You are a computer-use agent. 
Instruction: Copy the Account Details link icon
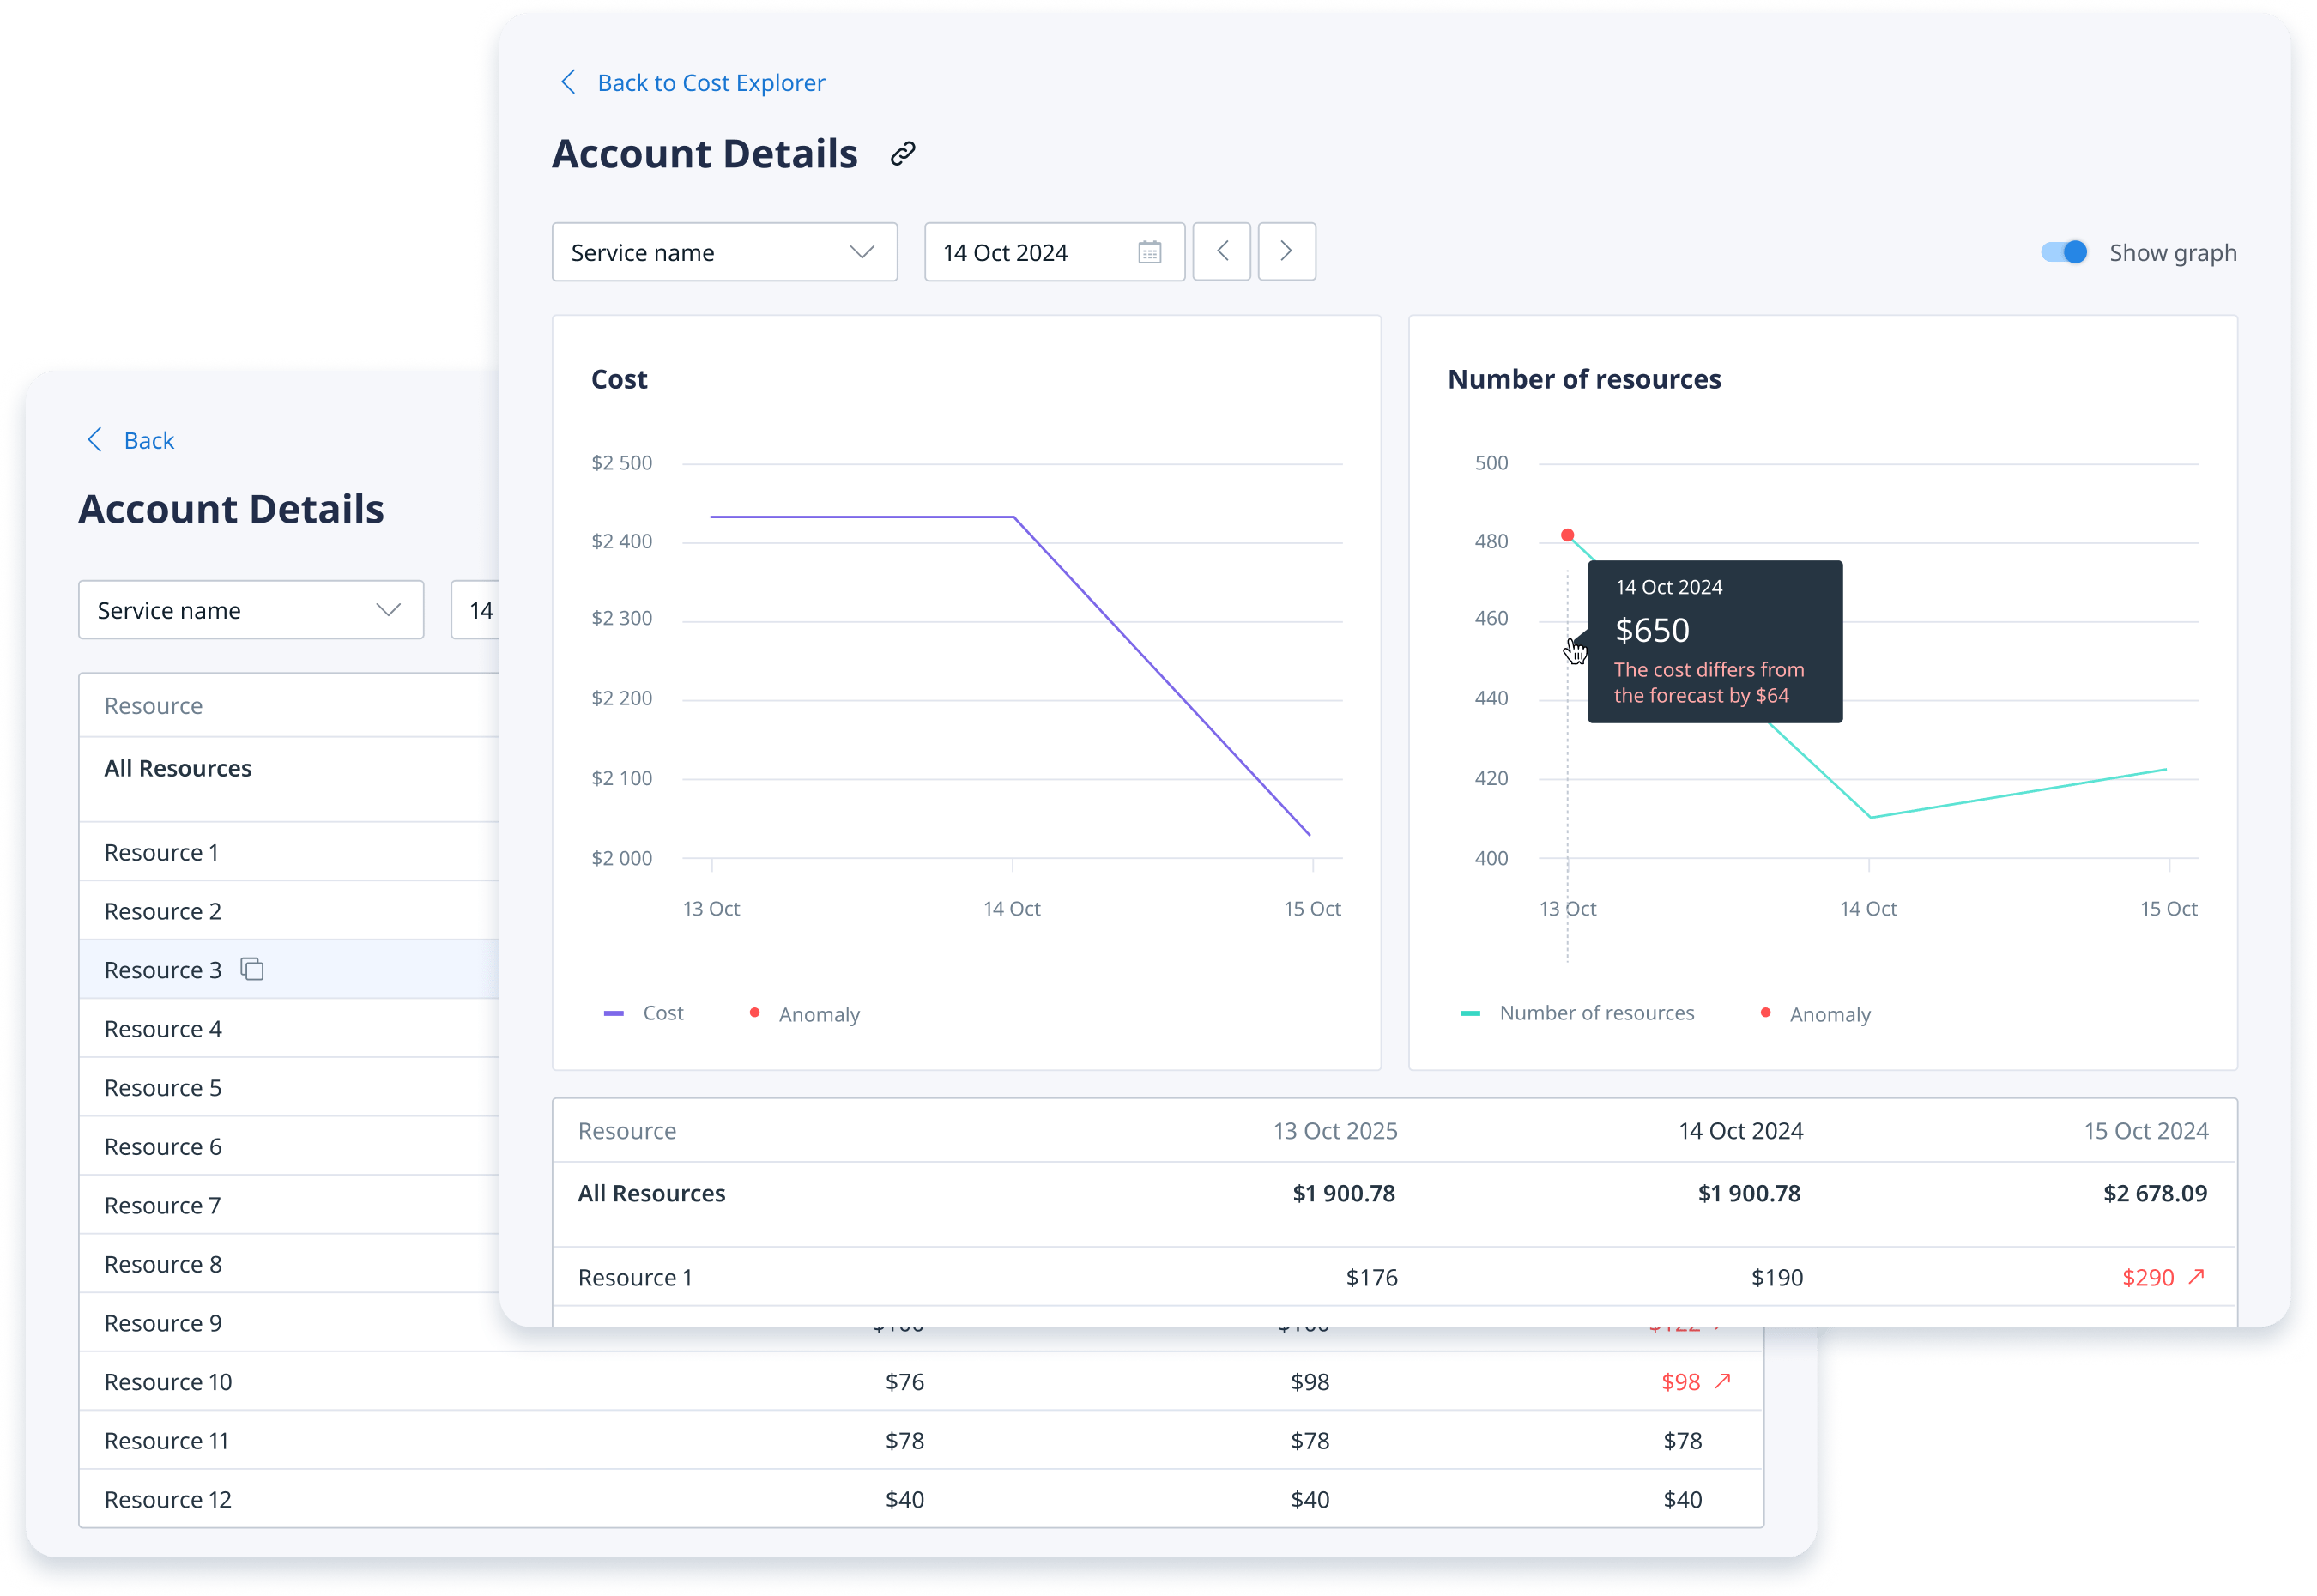pos(903,154)
